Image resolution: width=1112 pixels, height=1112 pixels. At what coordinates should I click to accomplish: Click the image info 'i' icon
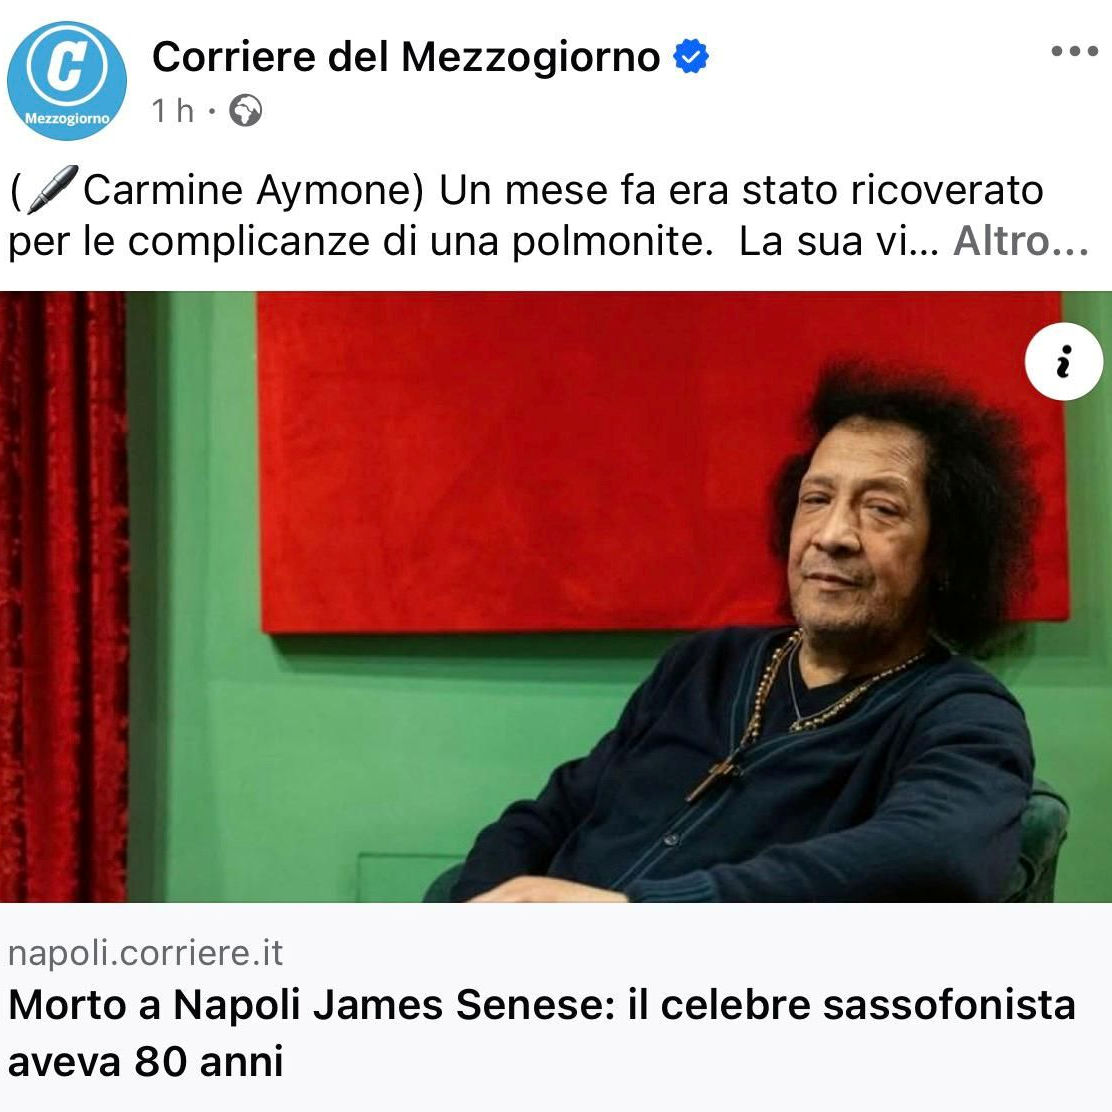click(1063, 362)
